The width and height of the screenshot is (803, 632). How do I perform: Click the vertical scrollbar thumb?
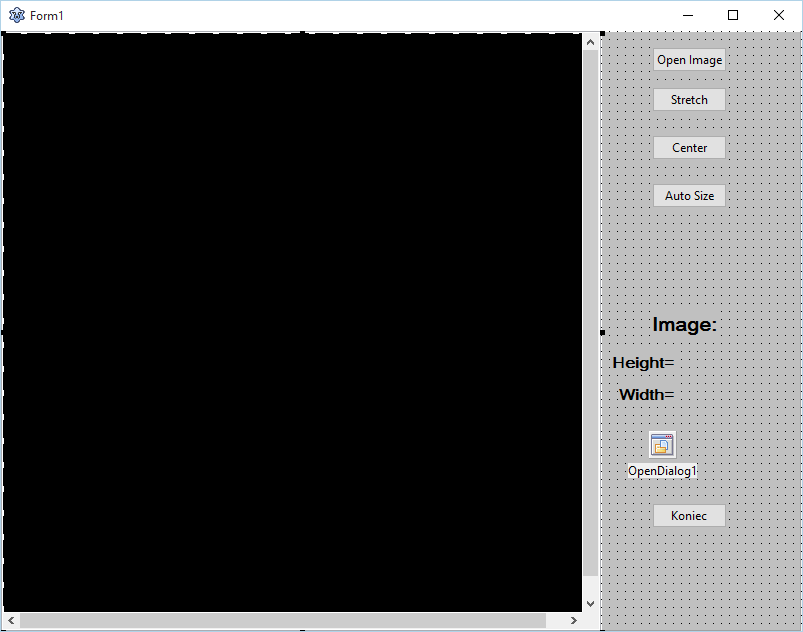[590, 313]
